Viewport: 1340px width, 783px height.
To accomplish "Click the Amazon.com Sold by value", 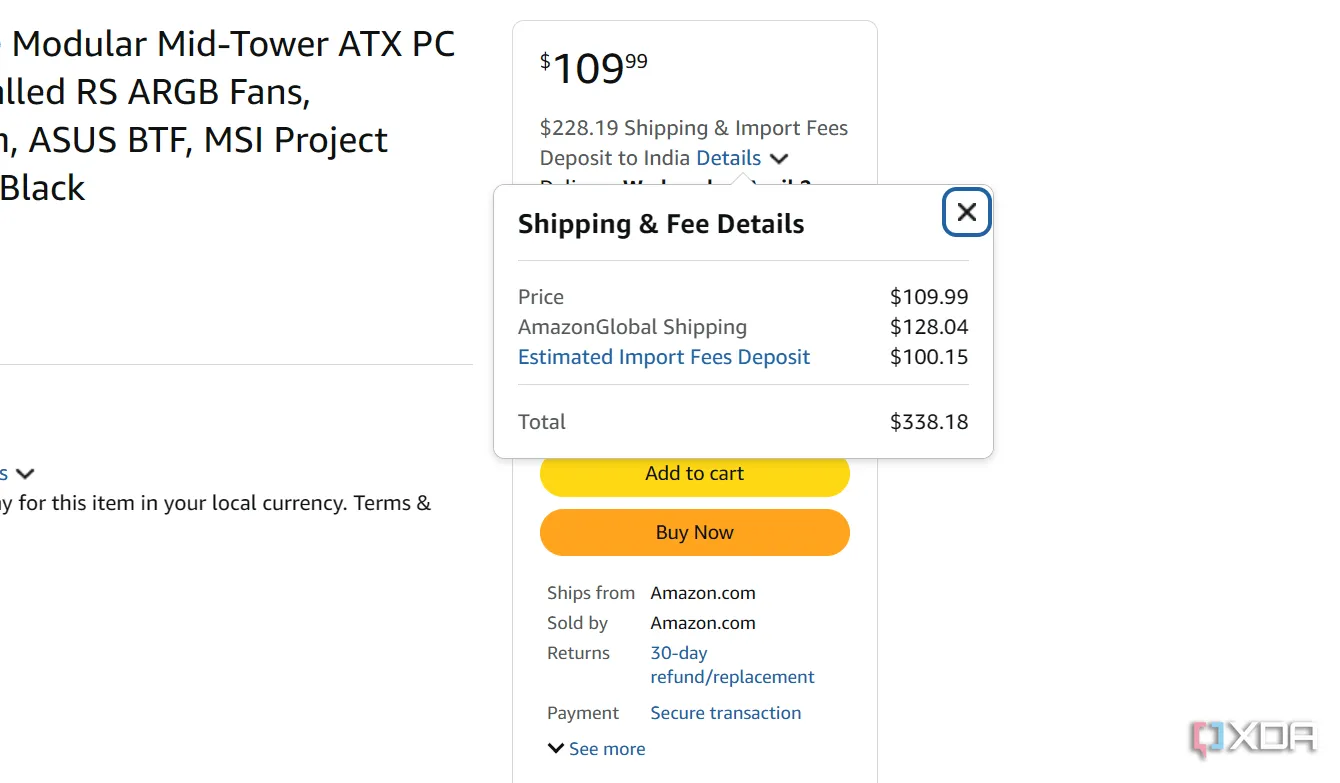I will pyautogui.click(x=702, y=623).
